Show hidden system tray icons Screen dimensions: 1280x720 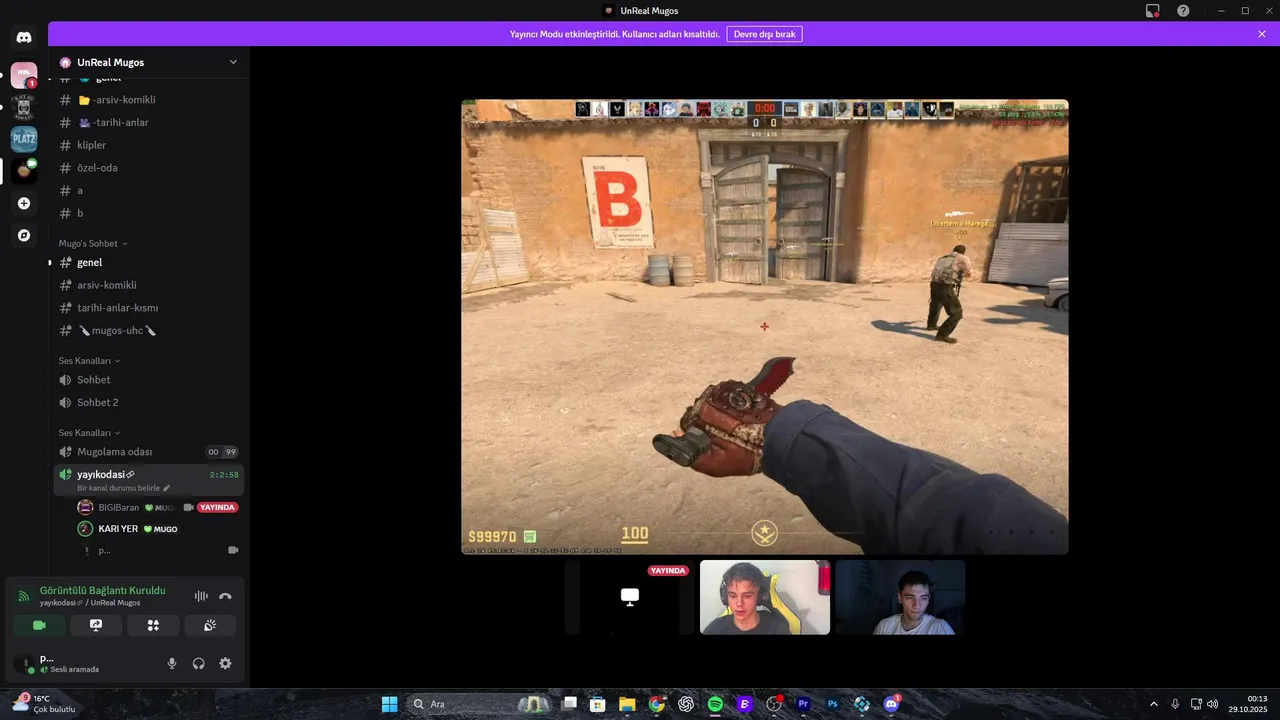click(1153, 704)
